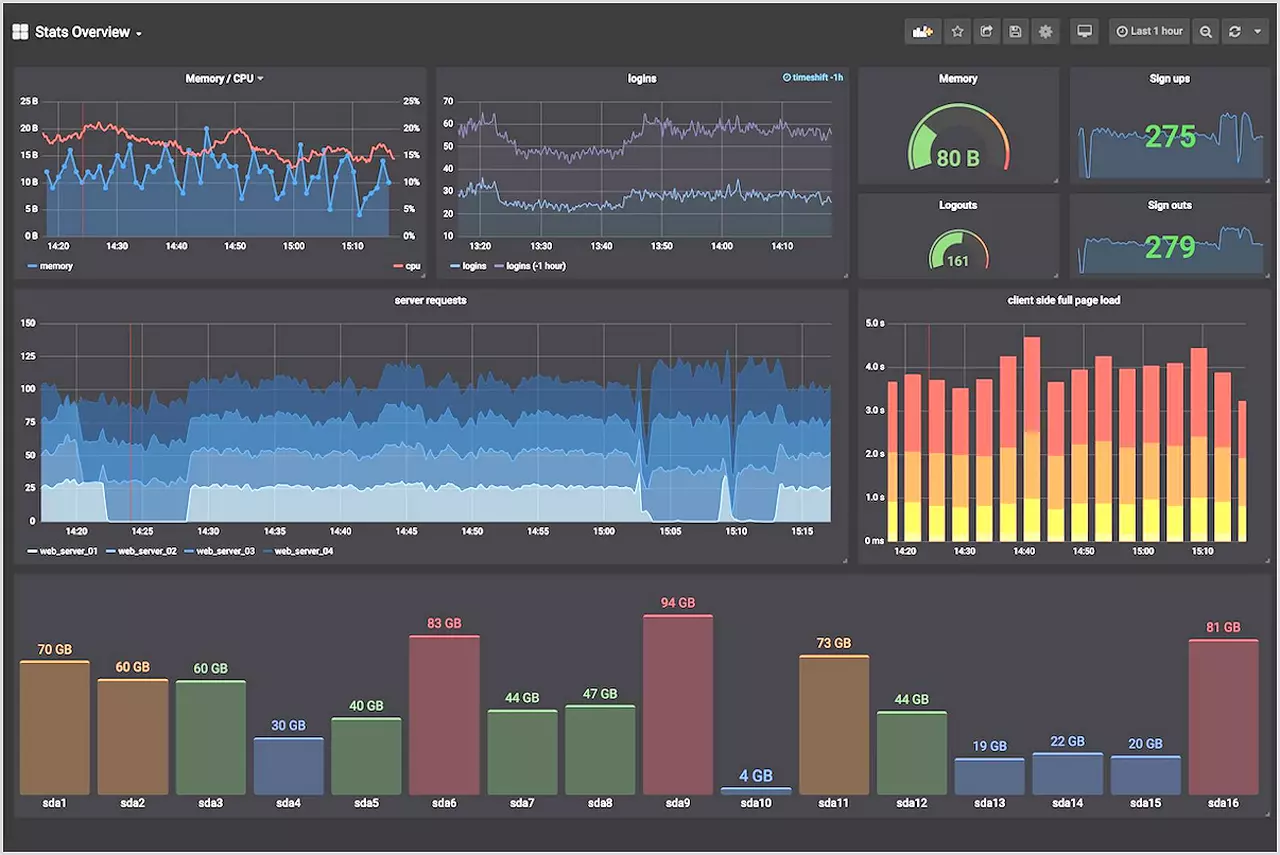Image resolution: width=1280 pixels, height=855 pixels.
Task: Click the 161 logouts gauge value
Action: (958, 261)
